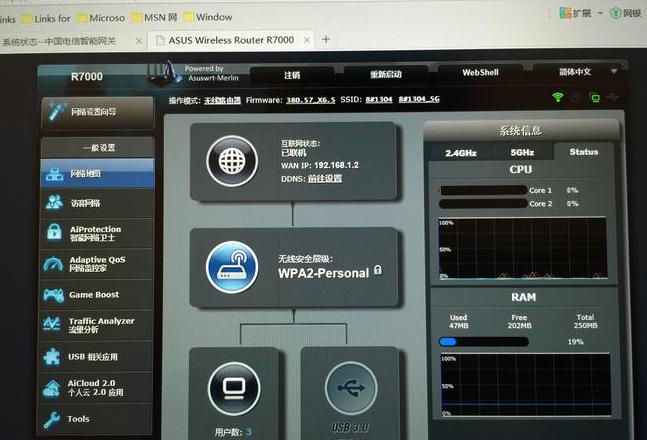This screenshot has width=647, height=440.
Task: Click the operation mode wireless router link
Action: pos(222,100)
